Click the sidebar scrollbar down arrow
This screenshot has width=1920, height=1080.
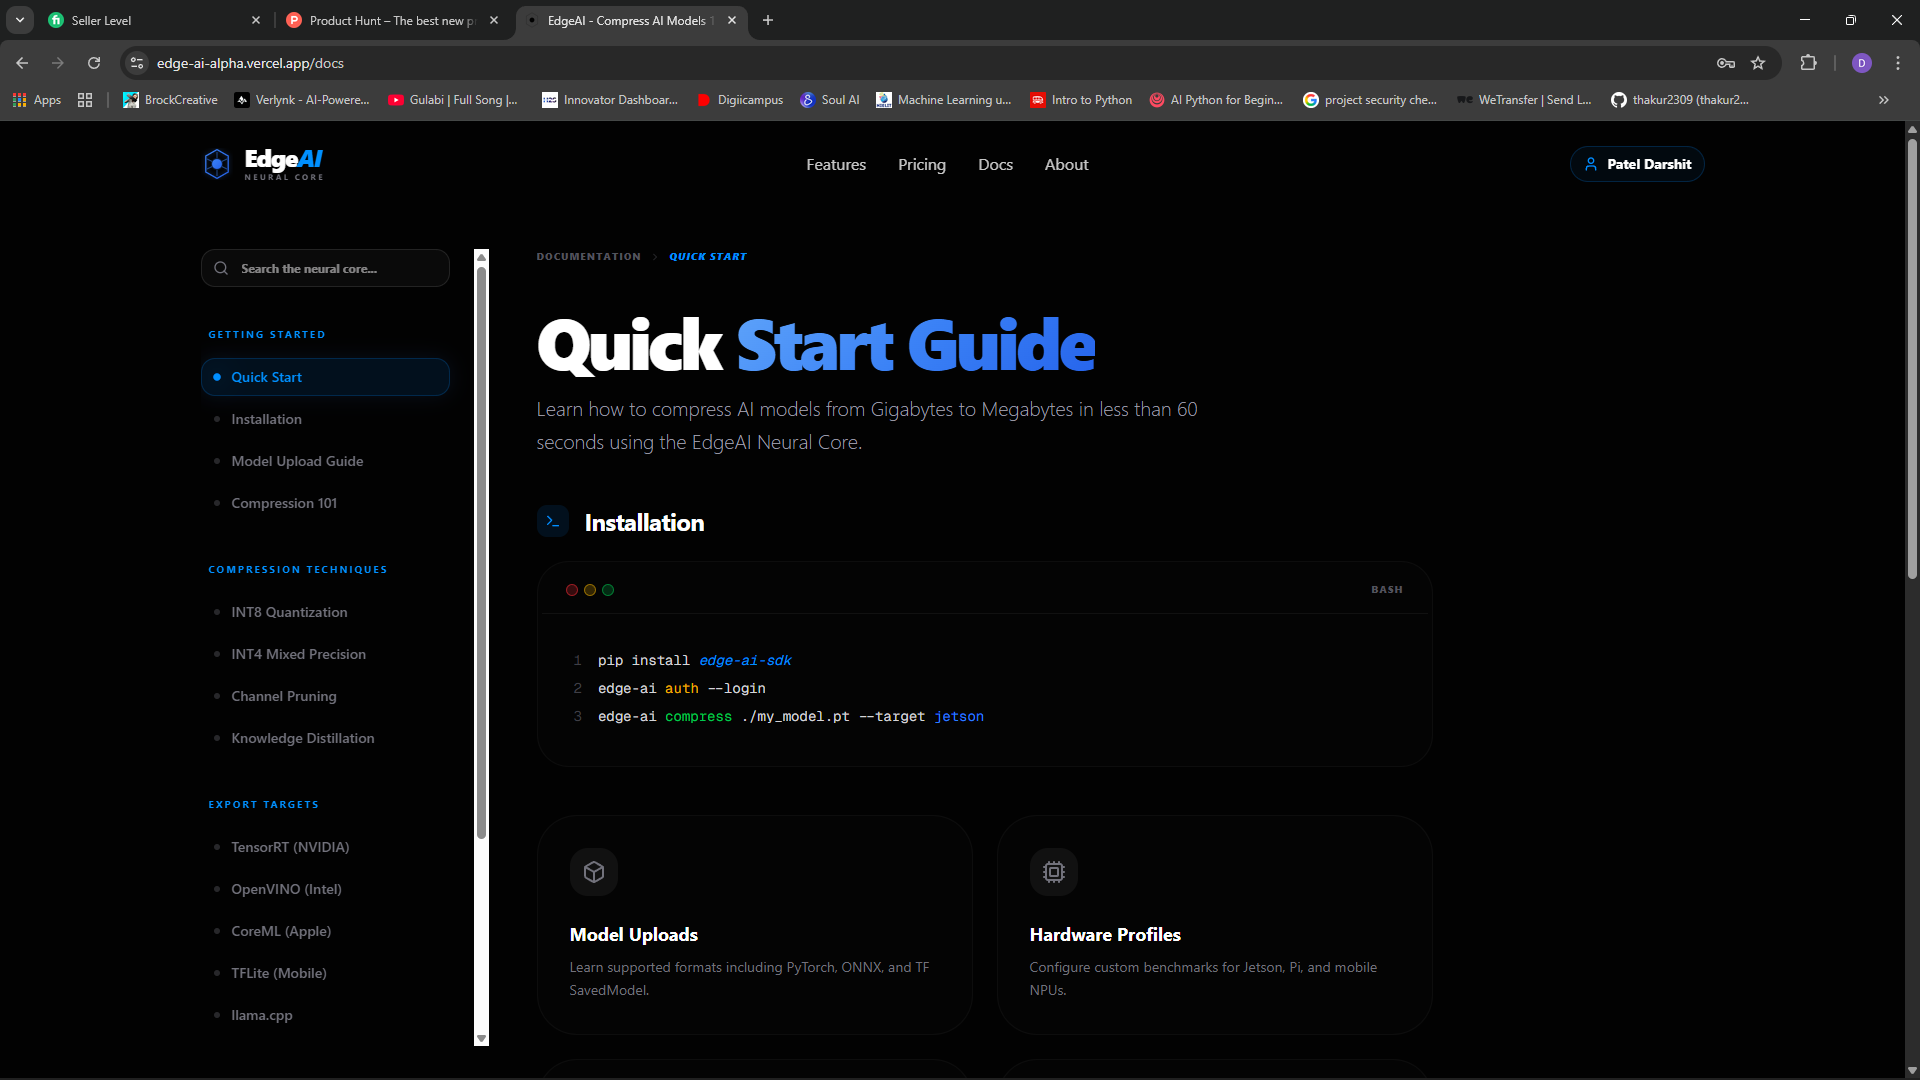pyautogui.click(x=481, y=1039)
